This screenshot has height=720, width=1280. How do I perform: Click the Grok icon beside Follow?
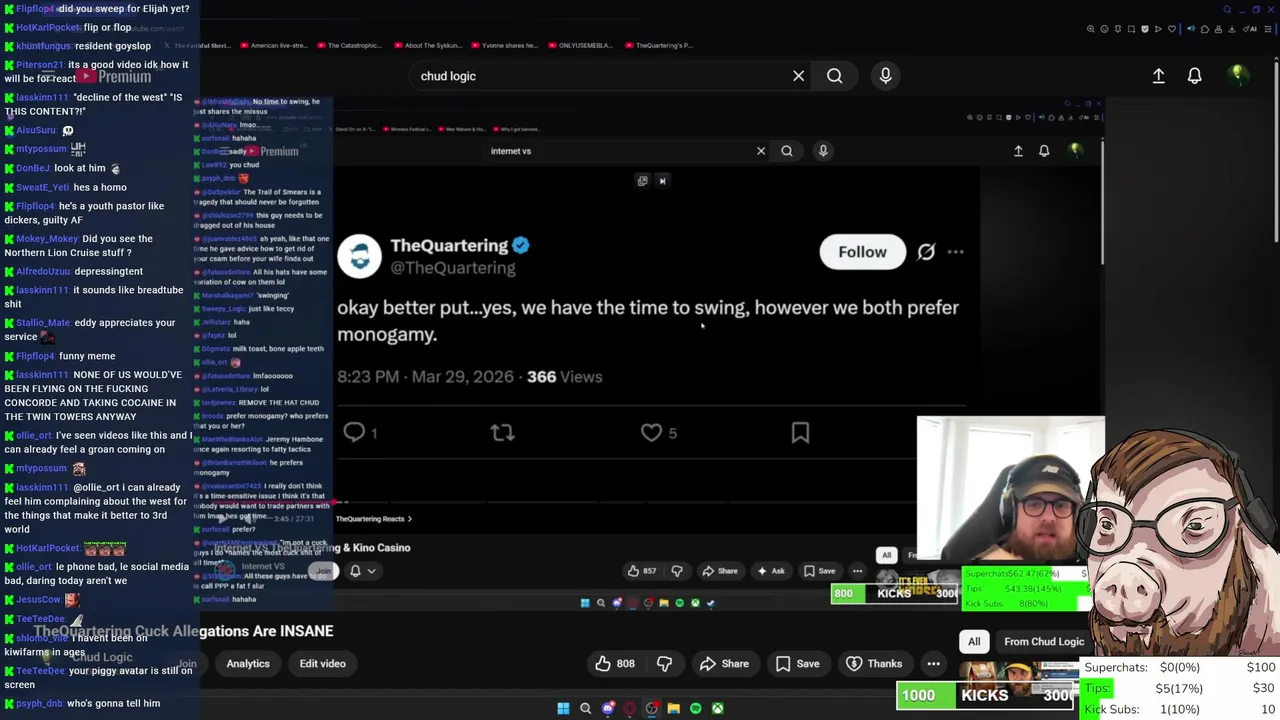926,252
